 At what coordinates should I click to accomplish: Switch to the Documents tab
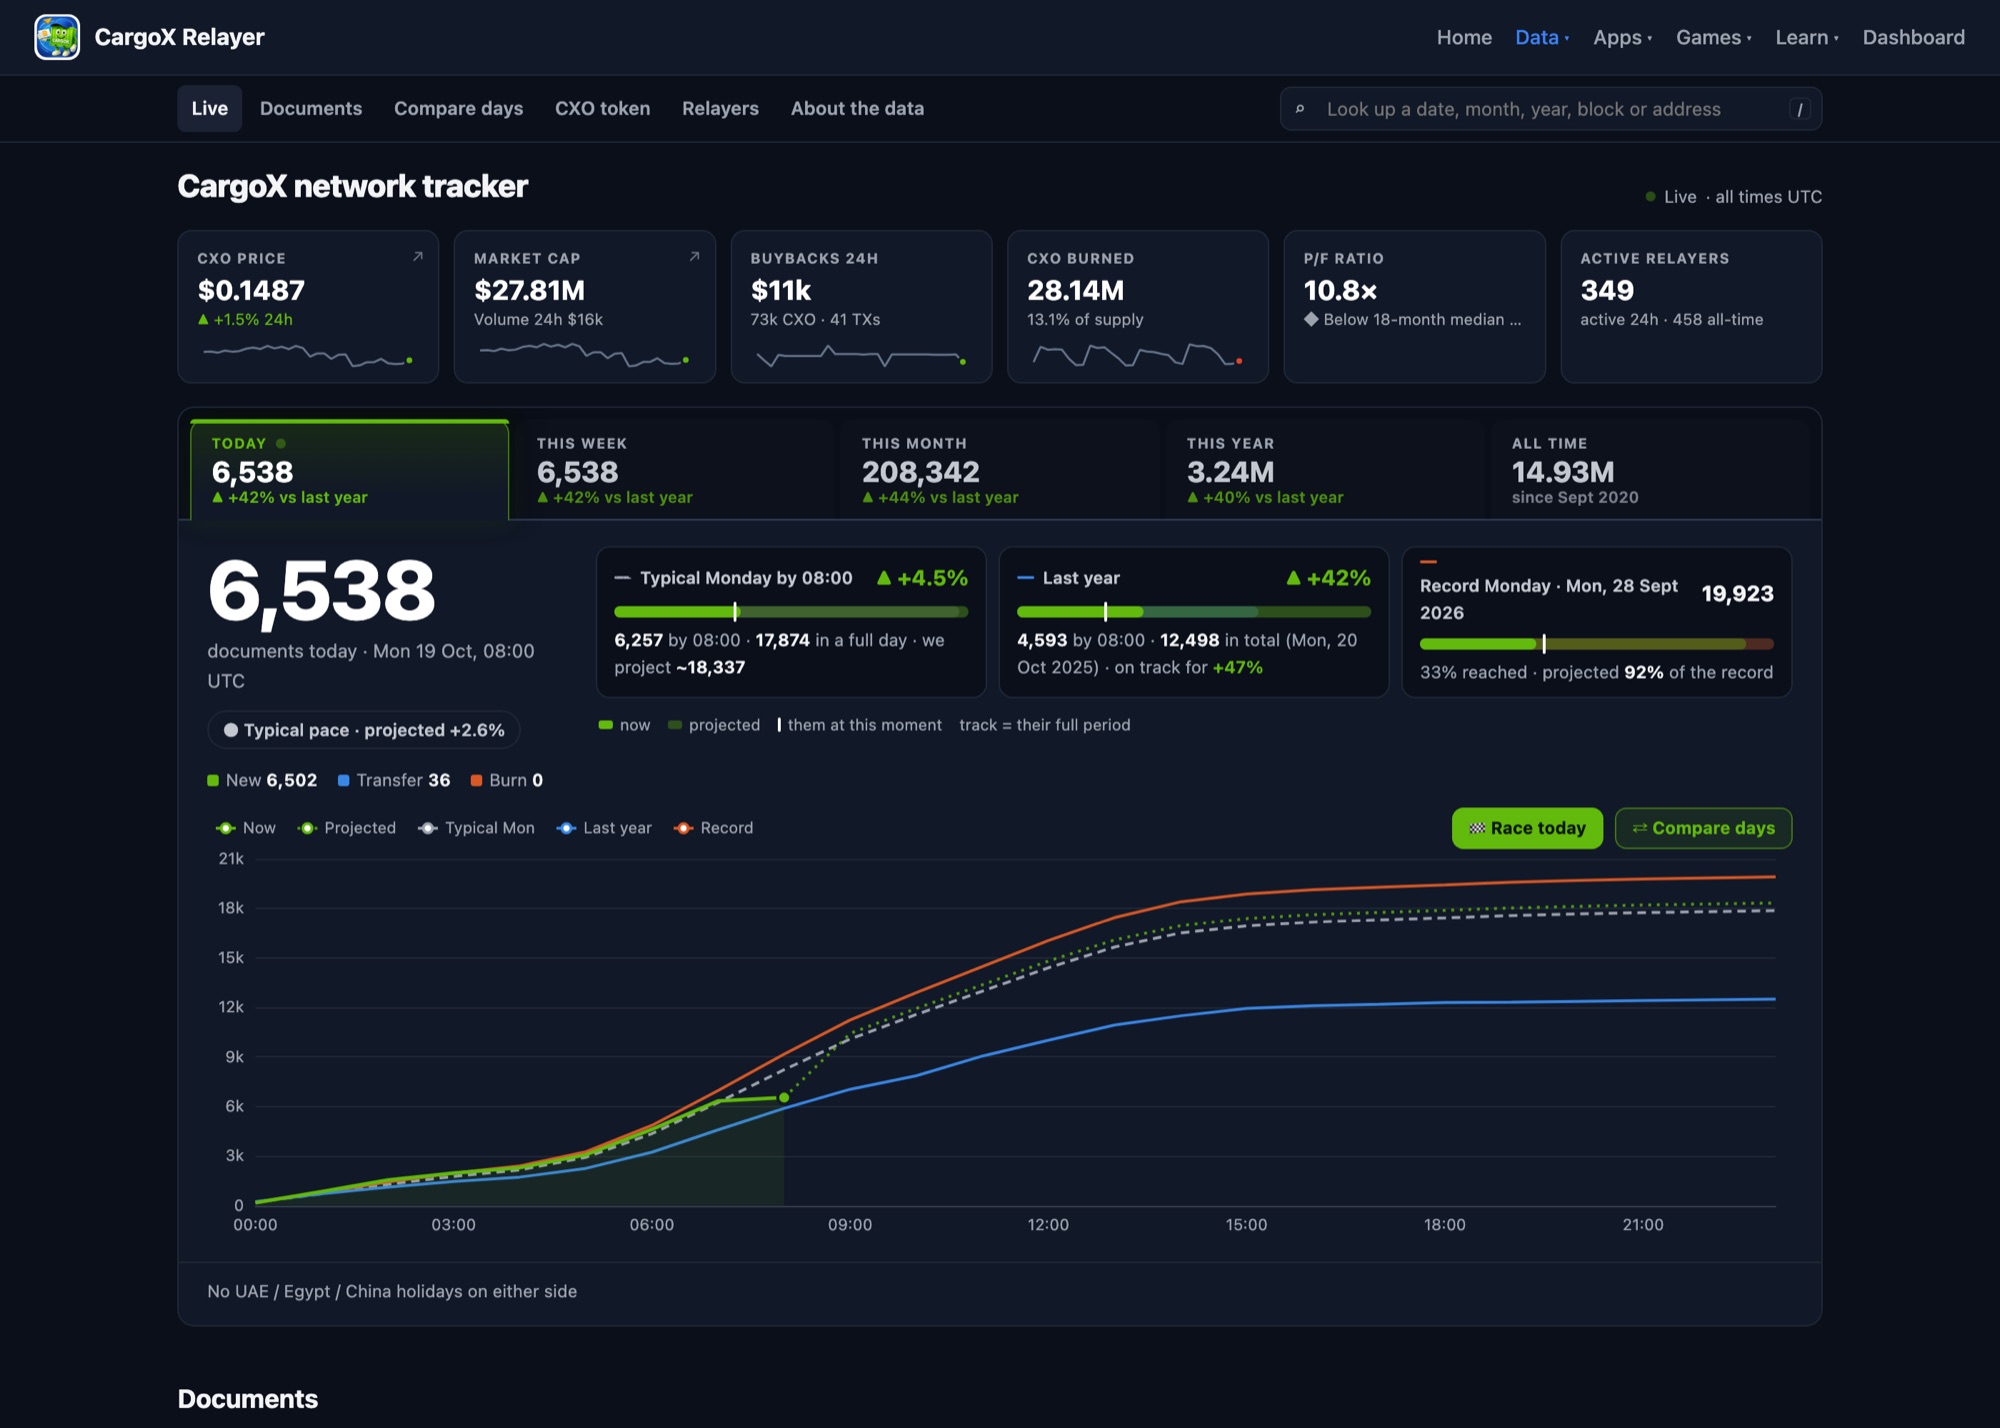tap(311, 108)
